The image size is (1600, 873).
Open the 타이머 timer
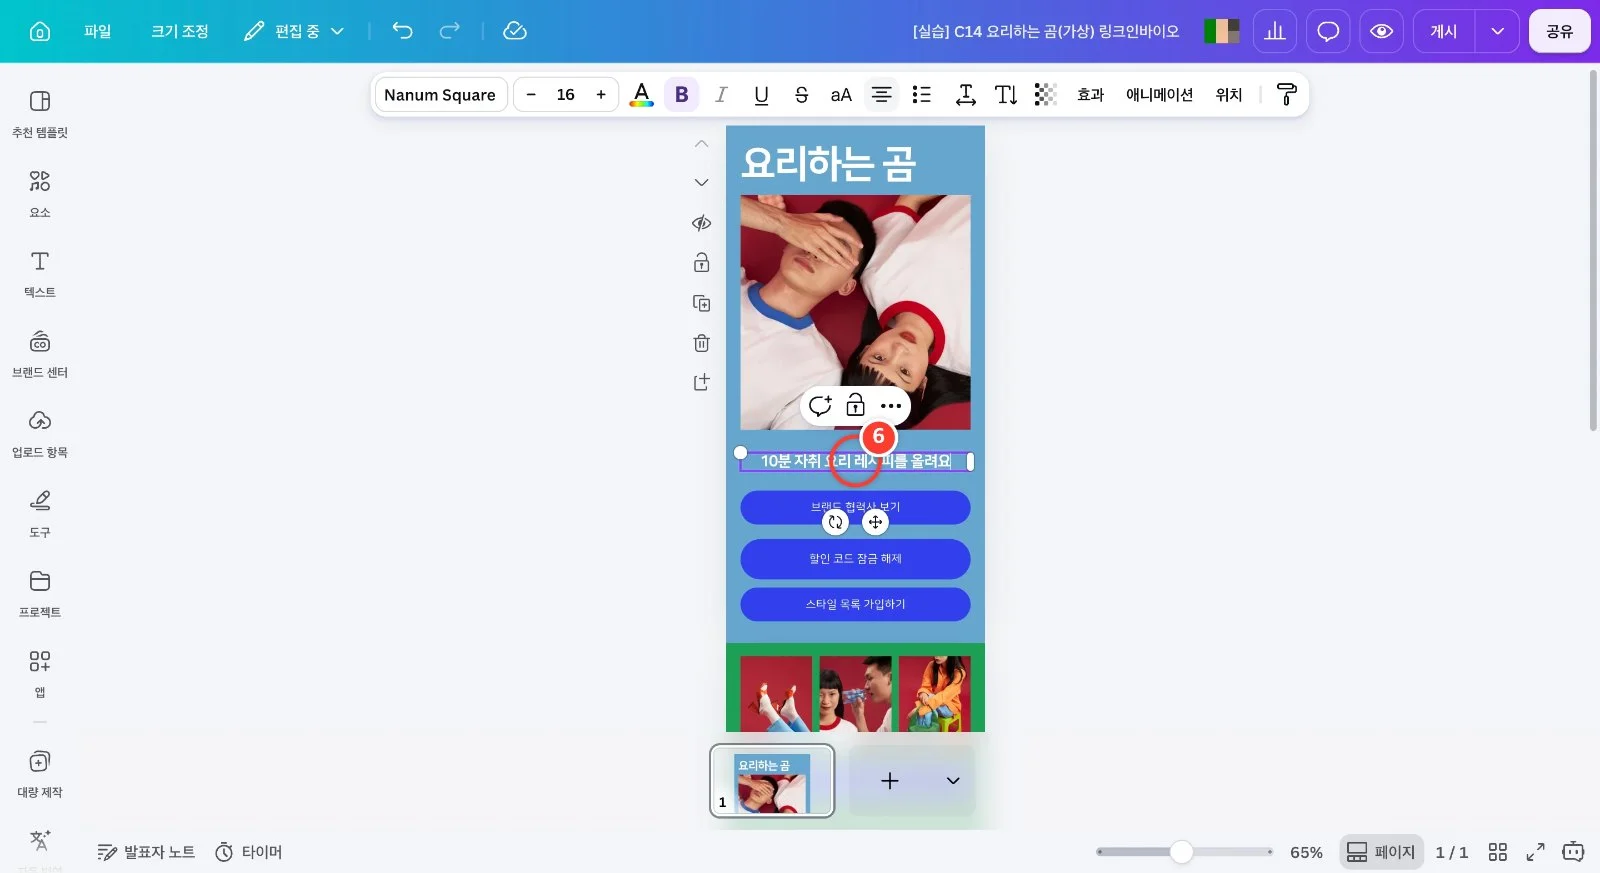tap(249, 852)
